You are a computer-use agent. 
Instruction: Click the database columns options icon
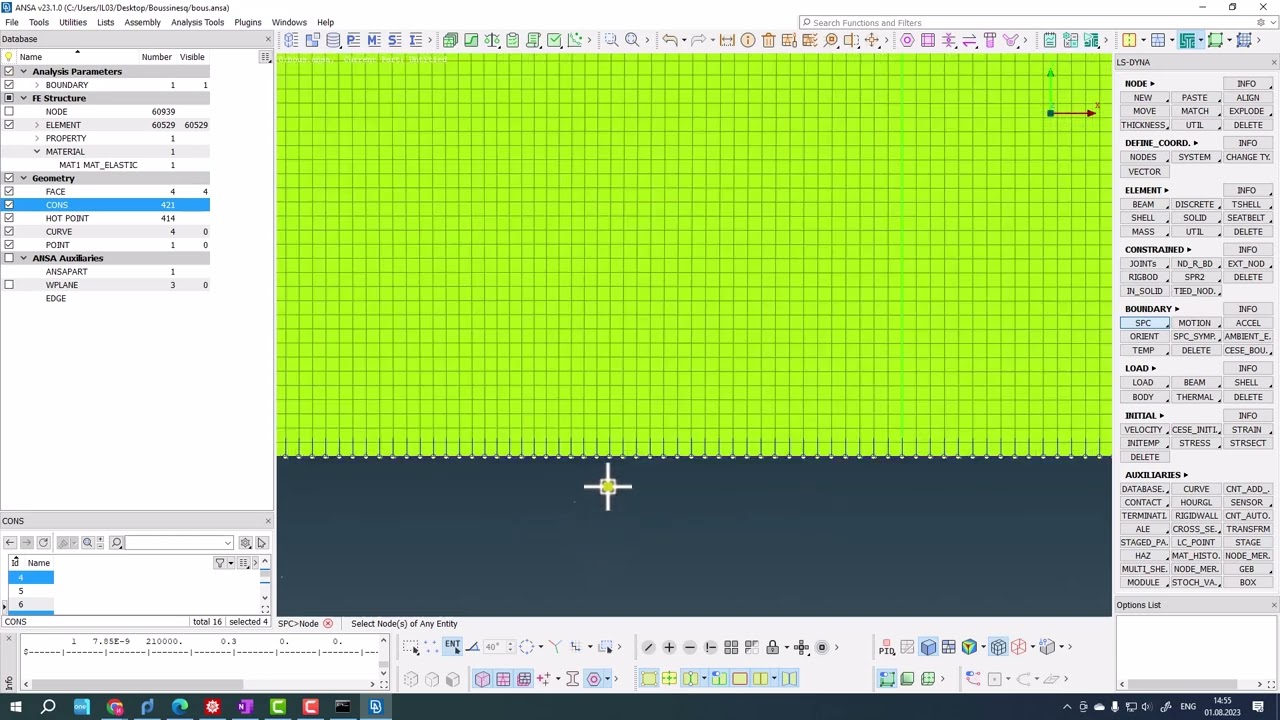click(x=265, y=57)
